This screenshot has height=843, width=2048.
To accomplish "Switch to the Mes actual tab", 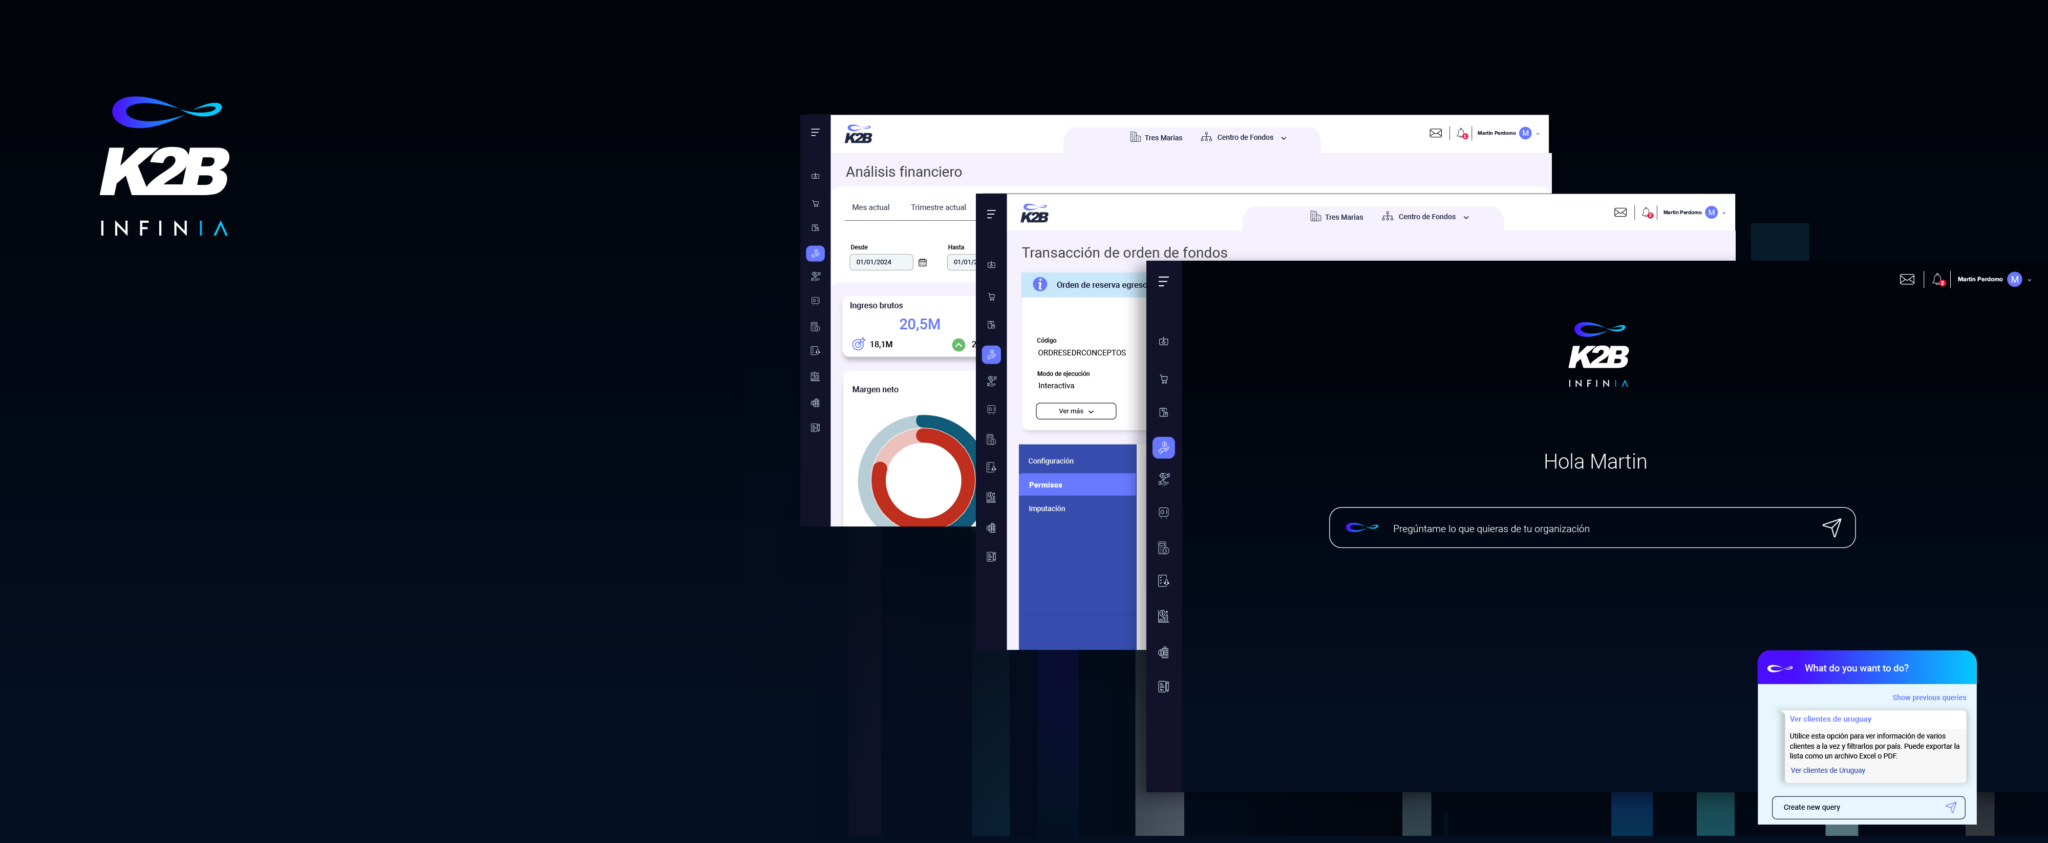I will (x=870, y=208).
